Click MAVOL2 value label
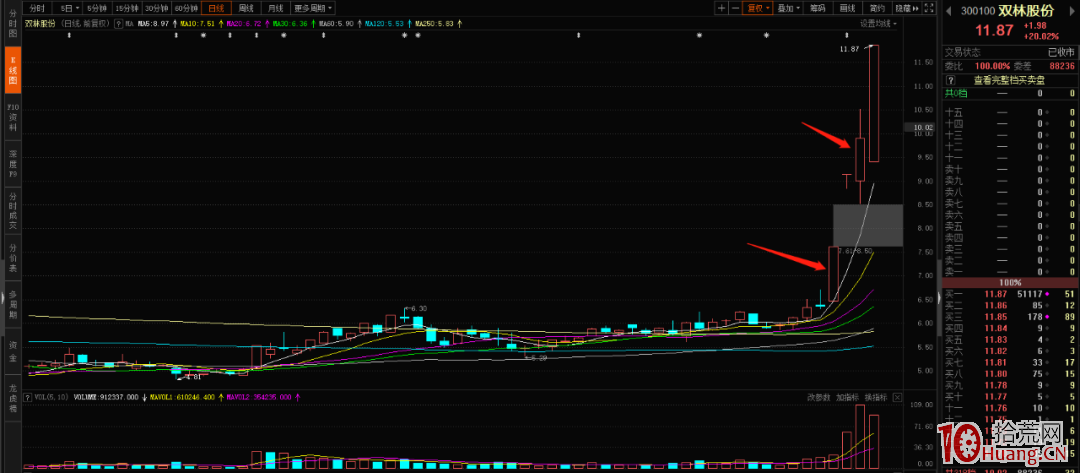The image size is (1080, 473). 257,397
